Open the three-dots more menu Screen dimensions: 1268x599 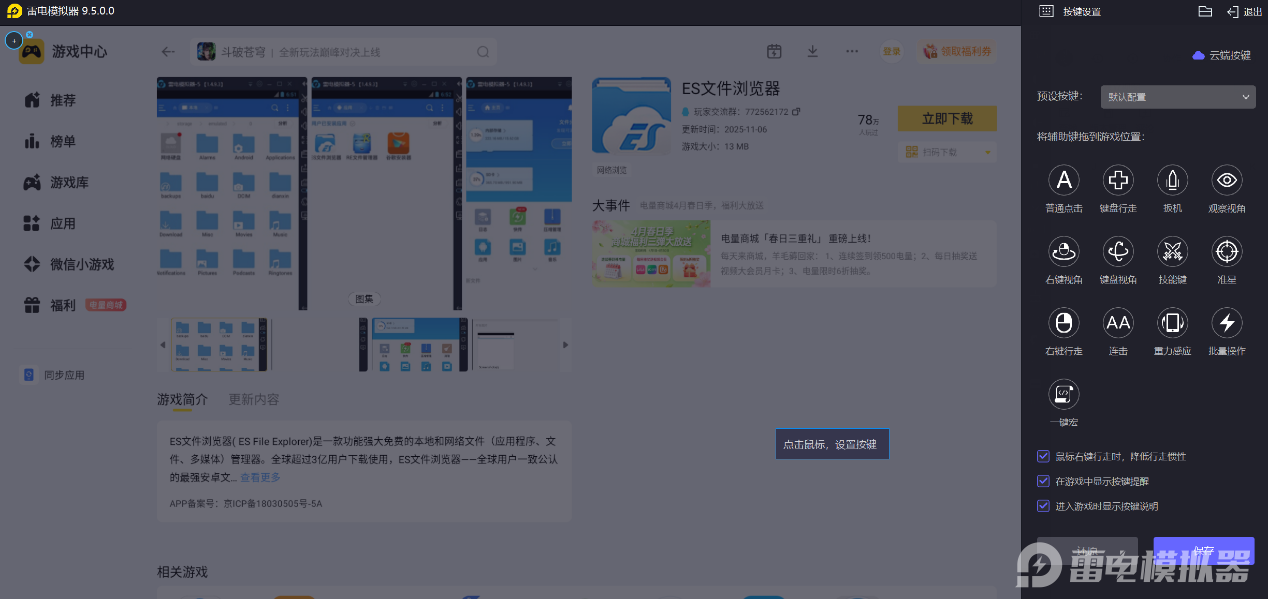click(x=852, y=51)
